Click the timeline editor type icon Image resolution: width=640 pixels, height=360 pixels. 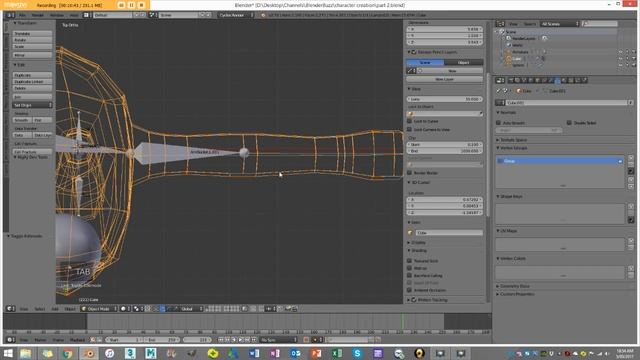[x=11, y=340]
